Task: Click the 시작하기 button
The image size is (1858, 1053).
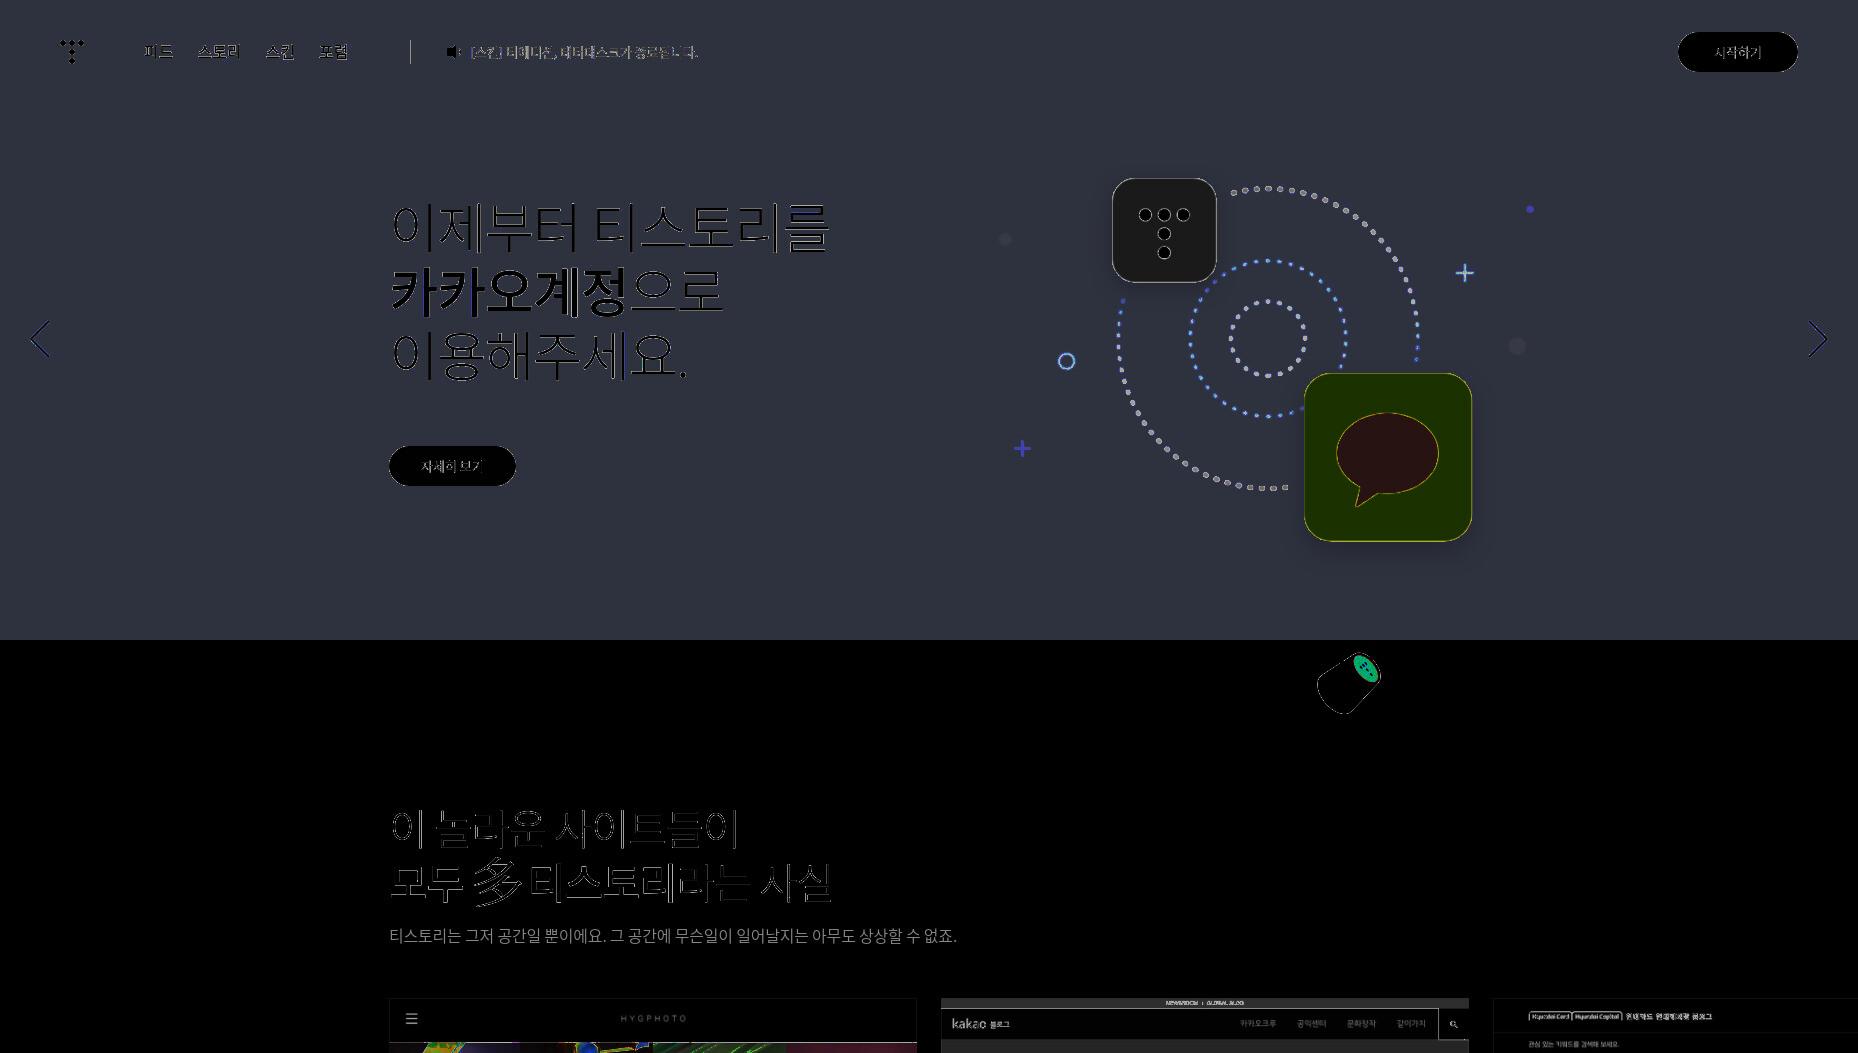Action: [x=1737, y=52]
